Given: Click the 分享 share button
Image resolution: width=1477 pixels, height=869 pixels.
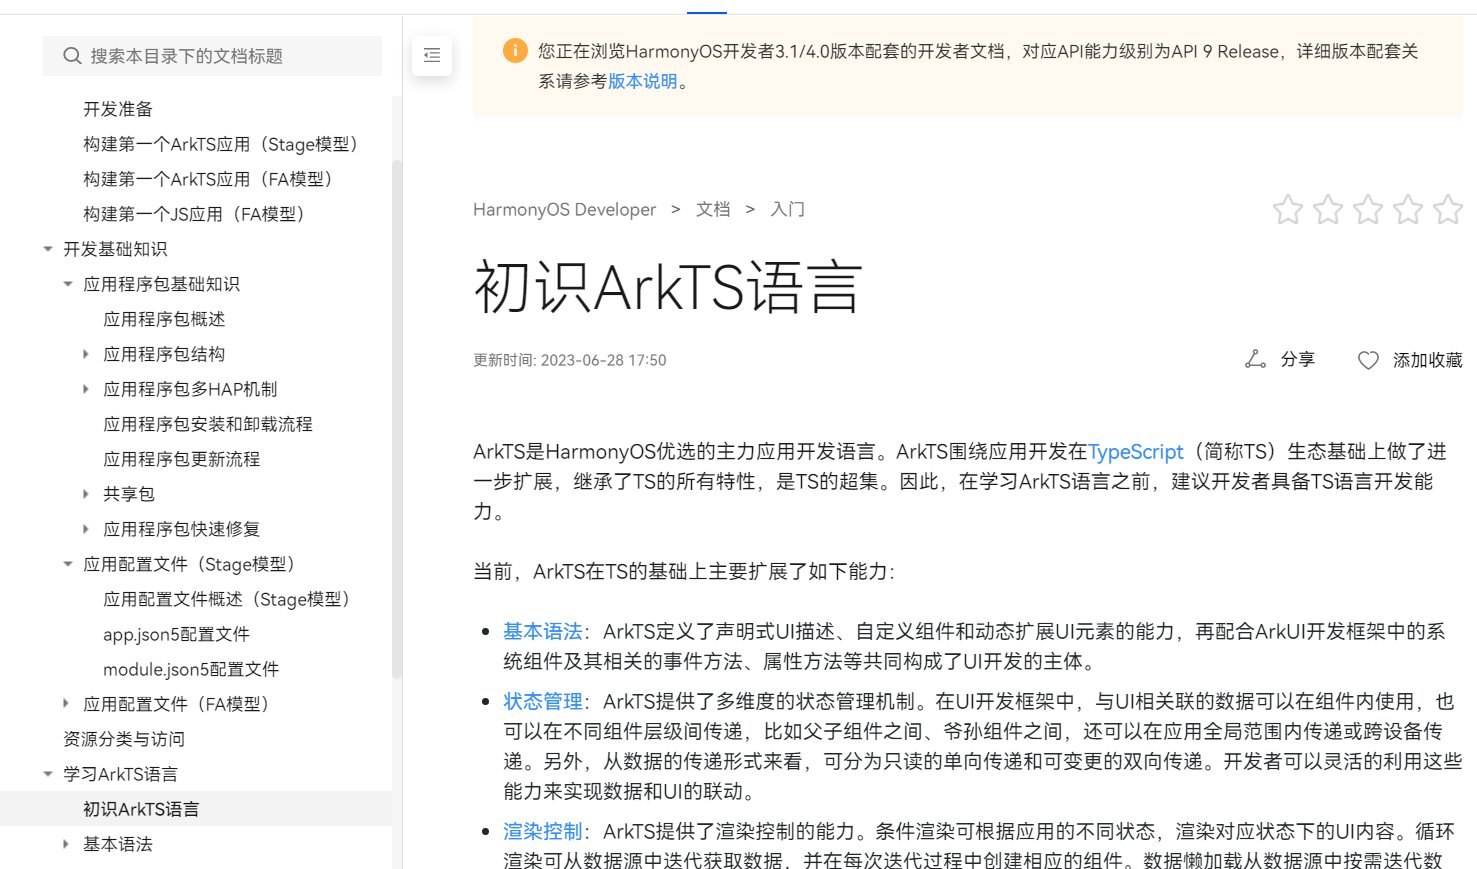Looking at the screenshot, I should pyautogui.click(x=1279, y=359).
